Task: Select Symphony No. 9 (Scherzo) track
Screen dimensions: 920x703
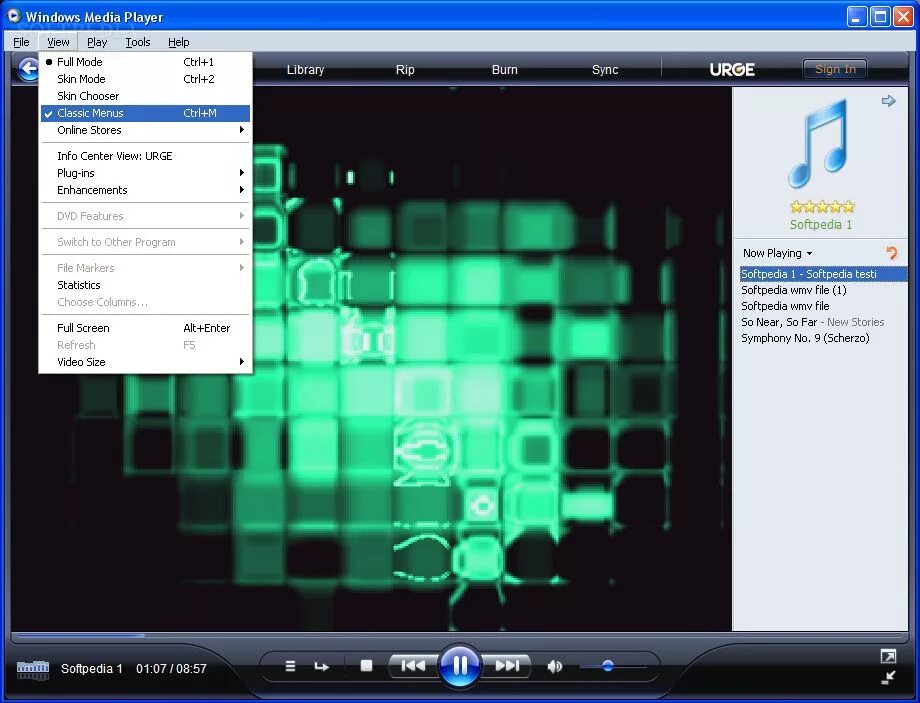Action: (823, 338)
